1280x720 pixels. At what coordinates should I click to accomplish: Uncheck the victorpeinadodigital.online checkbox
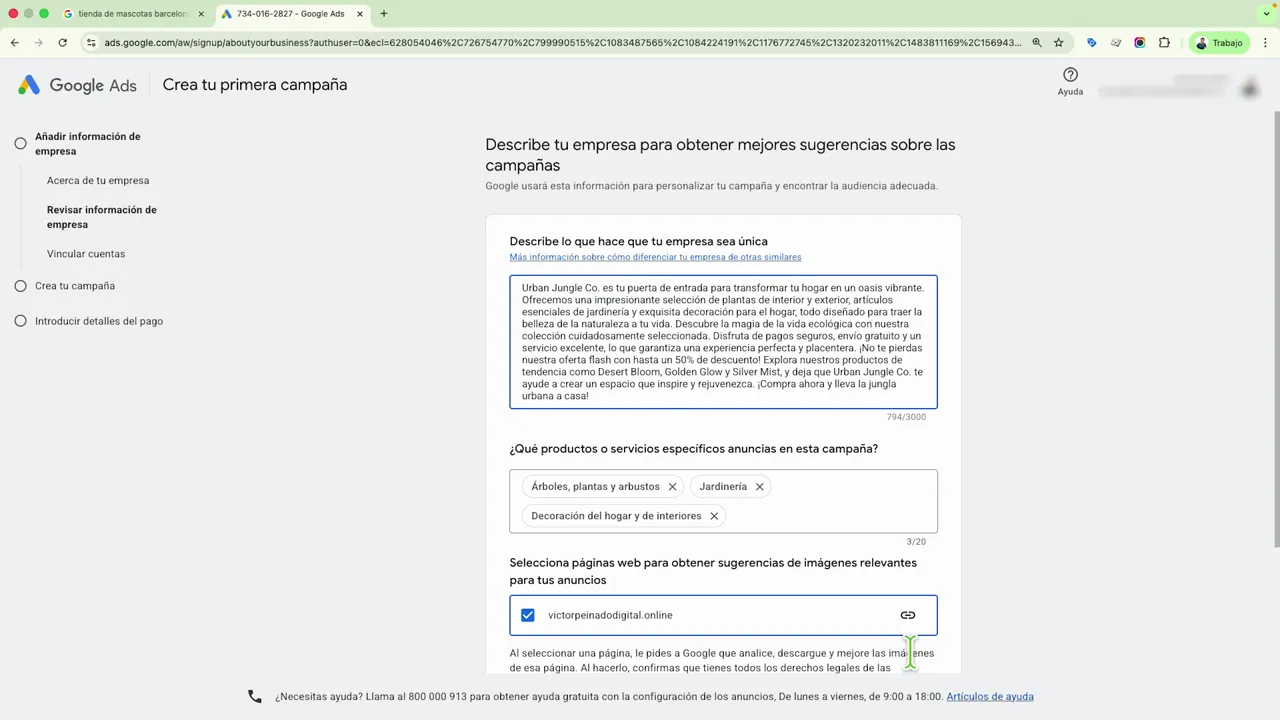pos(527,615)
